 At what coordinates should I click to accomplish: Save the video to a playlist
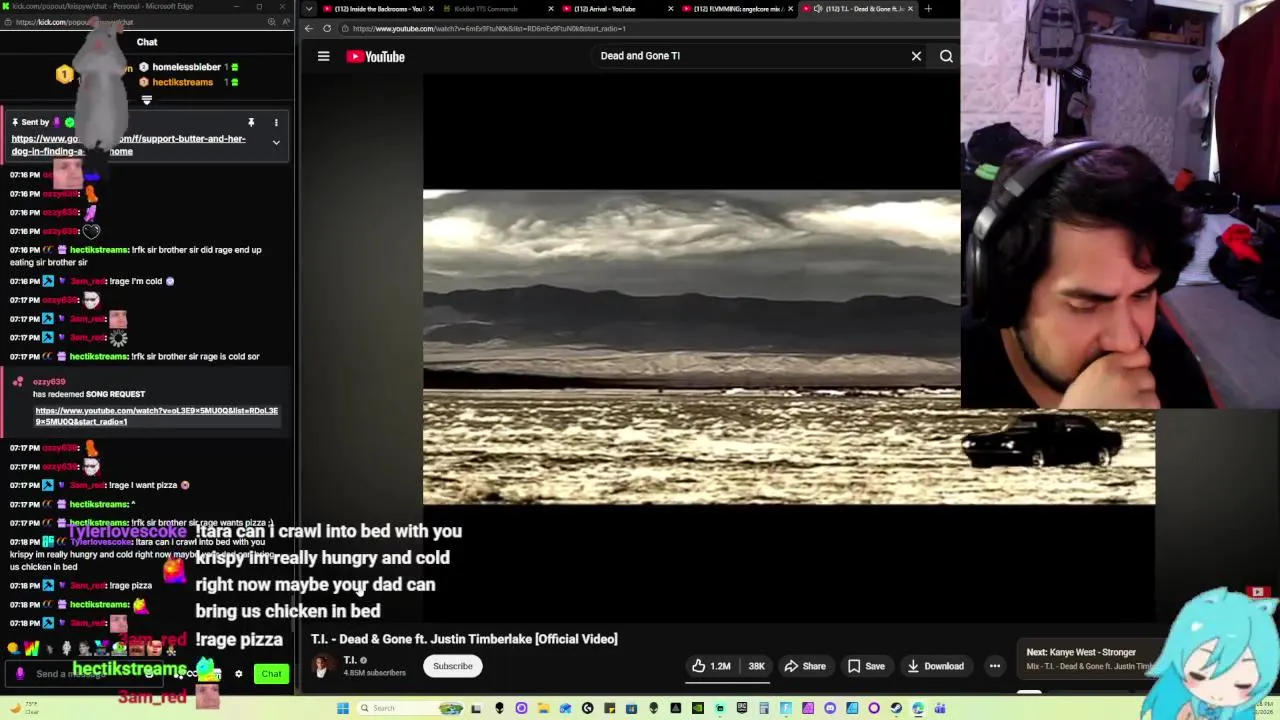[866, 666]
